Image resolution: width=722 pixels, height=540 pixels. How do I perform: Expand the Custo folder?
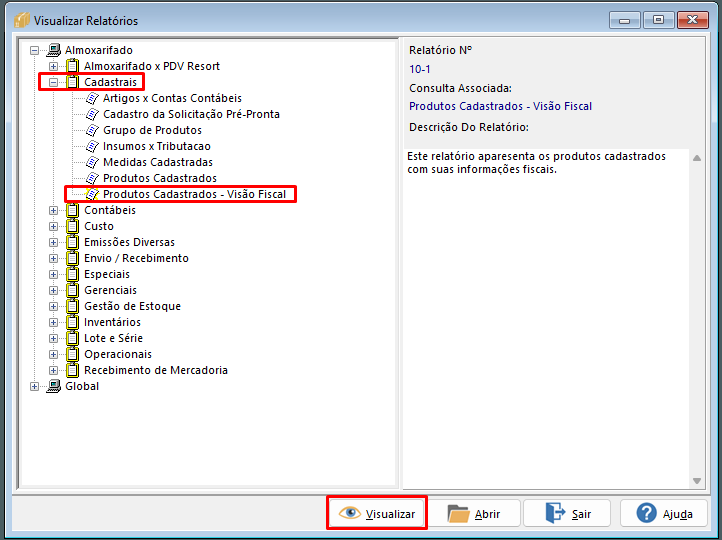click(x=53, y=226)
